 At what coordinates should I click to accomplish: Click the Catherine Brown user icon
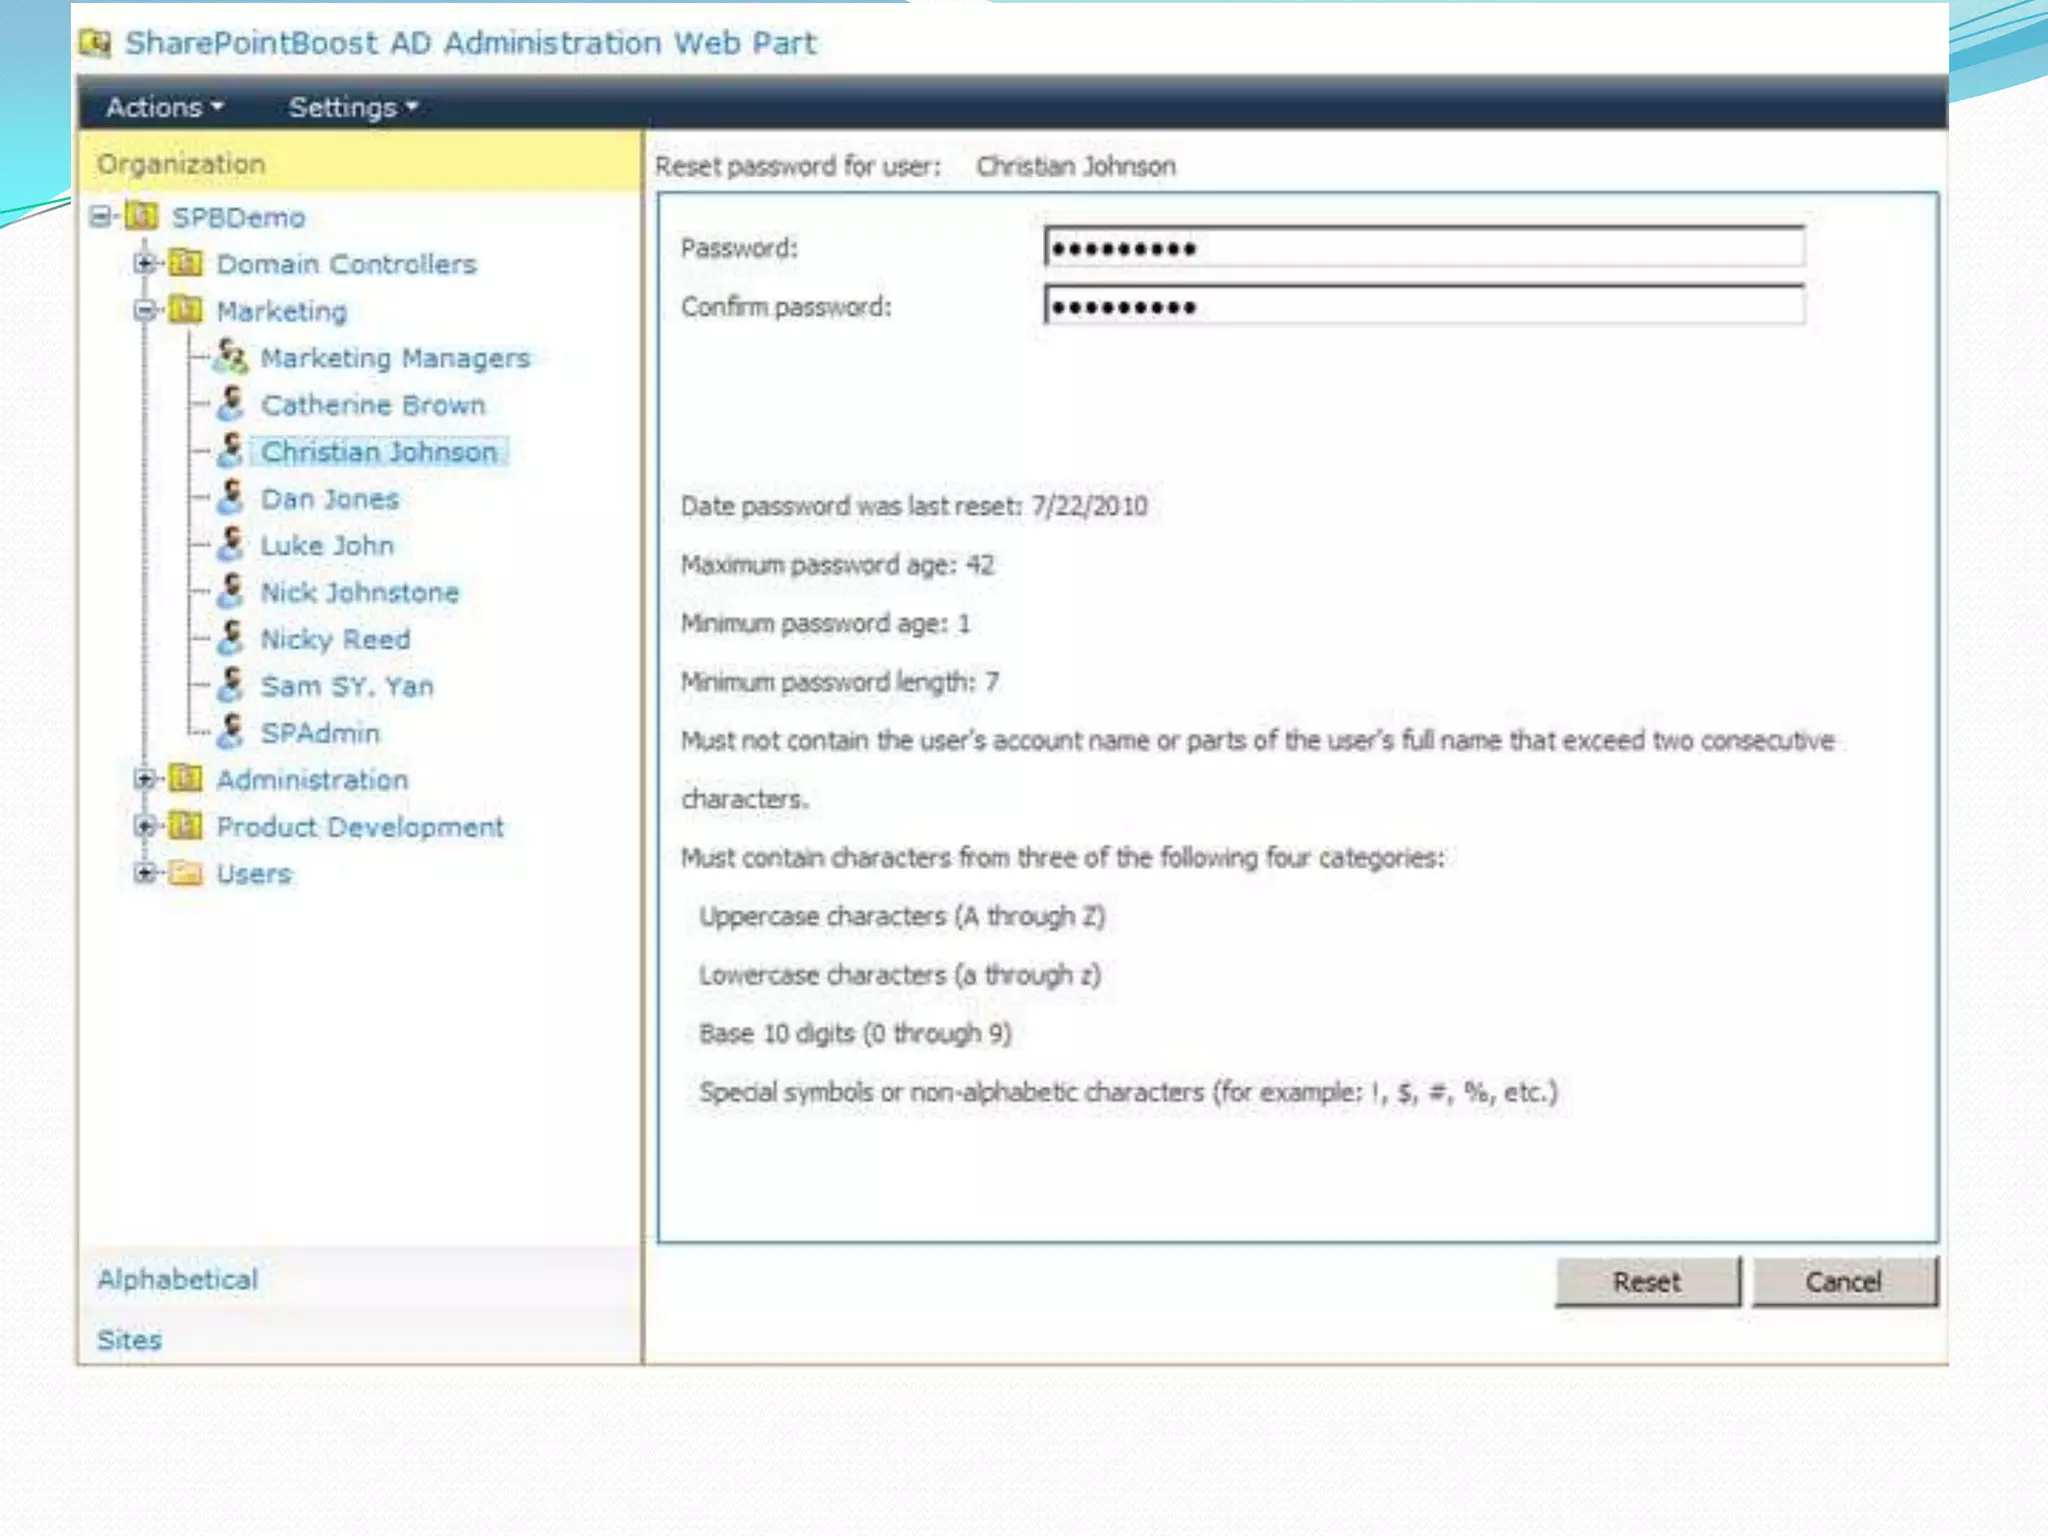pos(230,403)
